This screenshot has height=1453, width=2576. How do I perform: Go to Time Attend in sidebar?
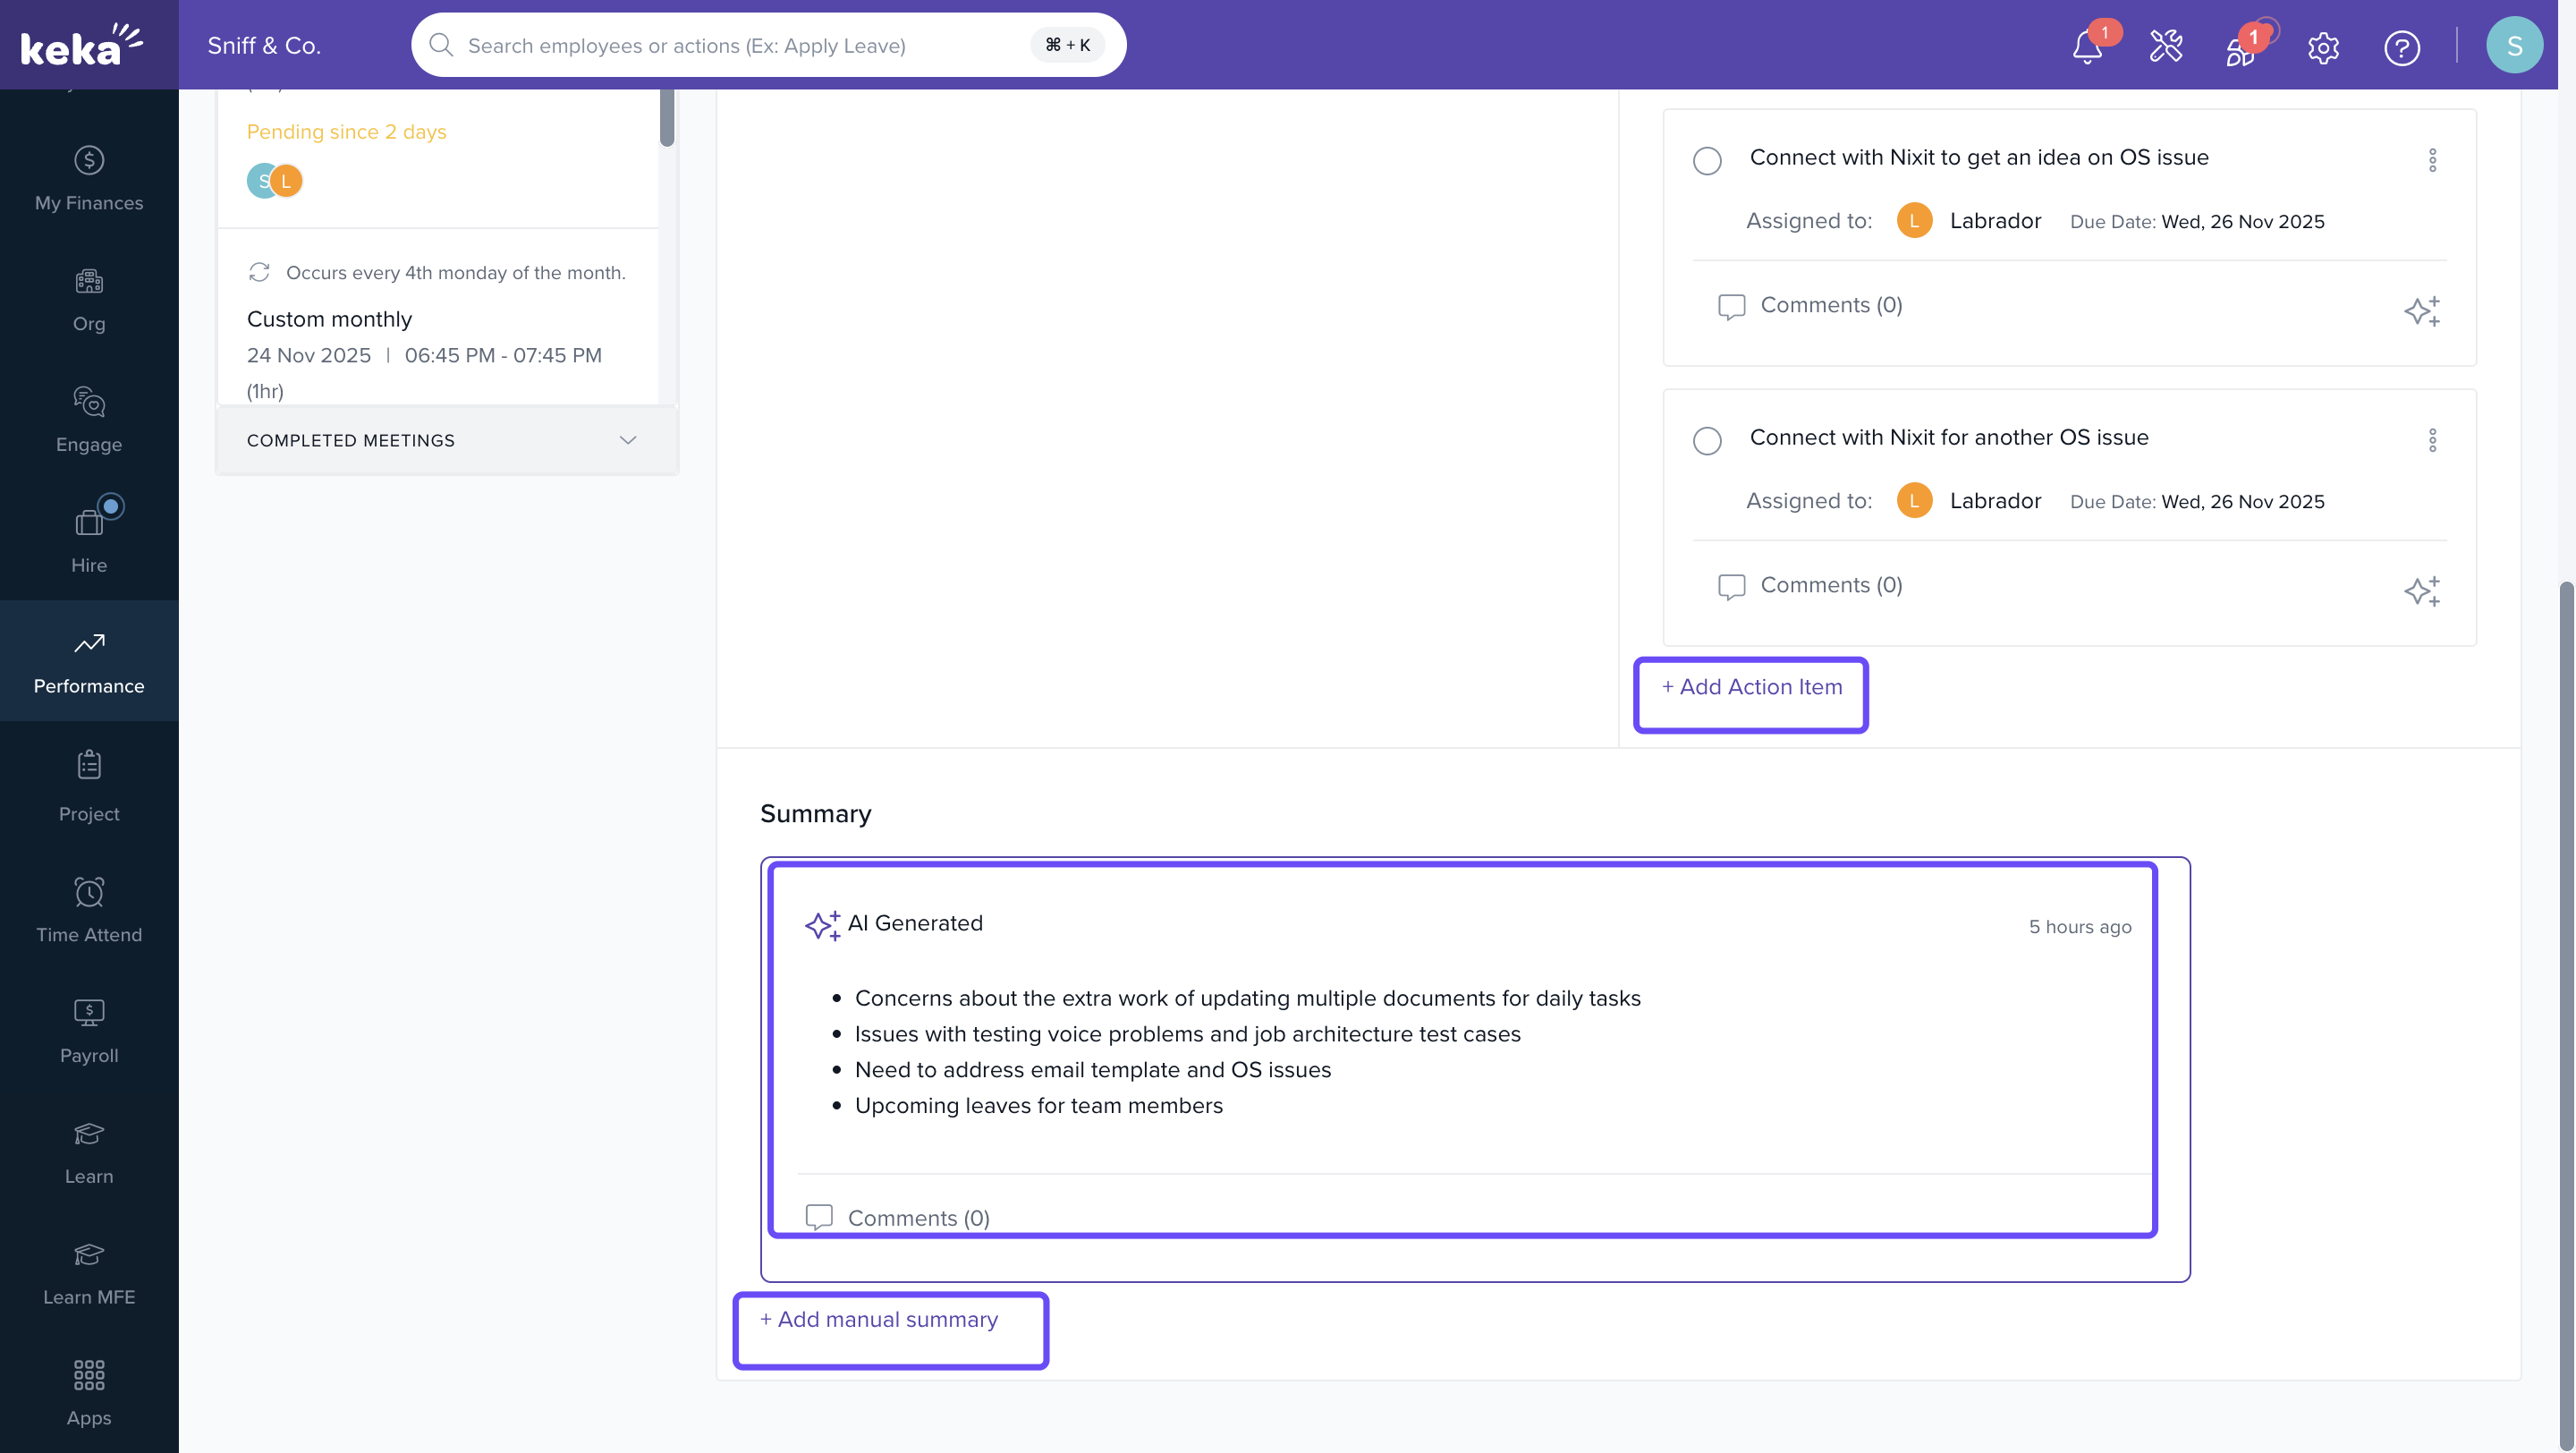[89, 909]
